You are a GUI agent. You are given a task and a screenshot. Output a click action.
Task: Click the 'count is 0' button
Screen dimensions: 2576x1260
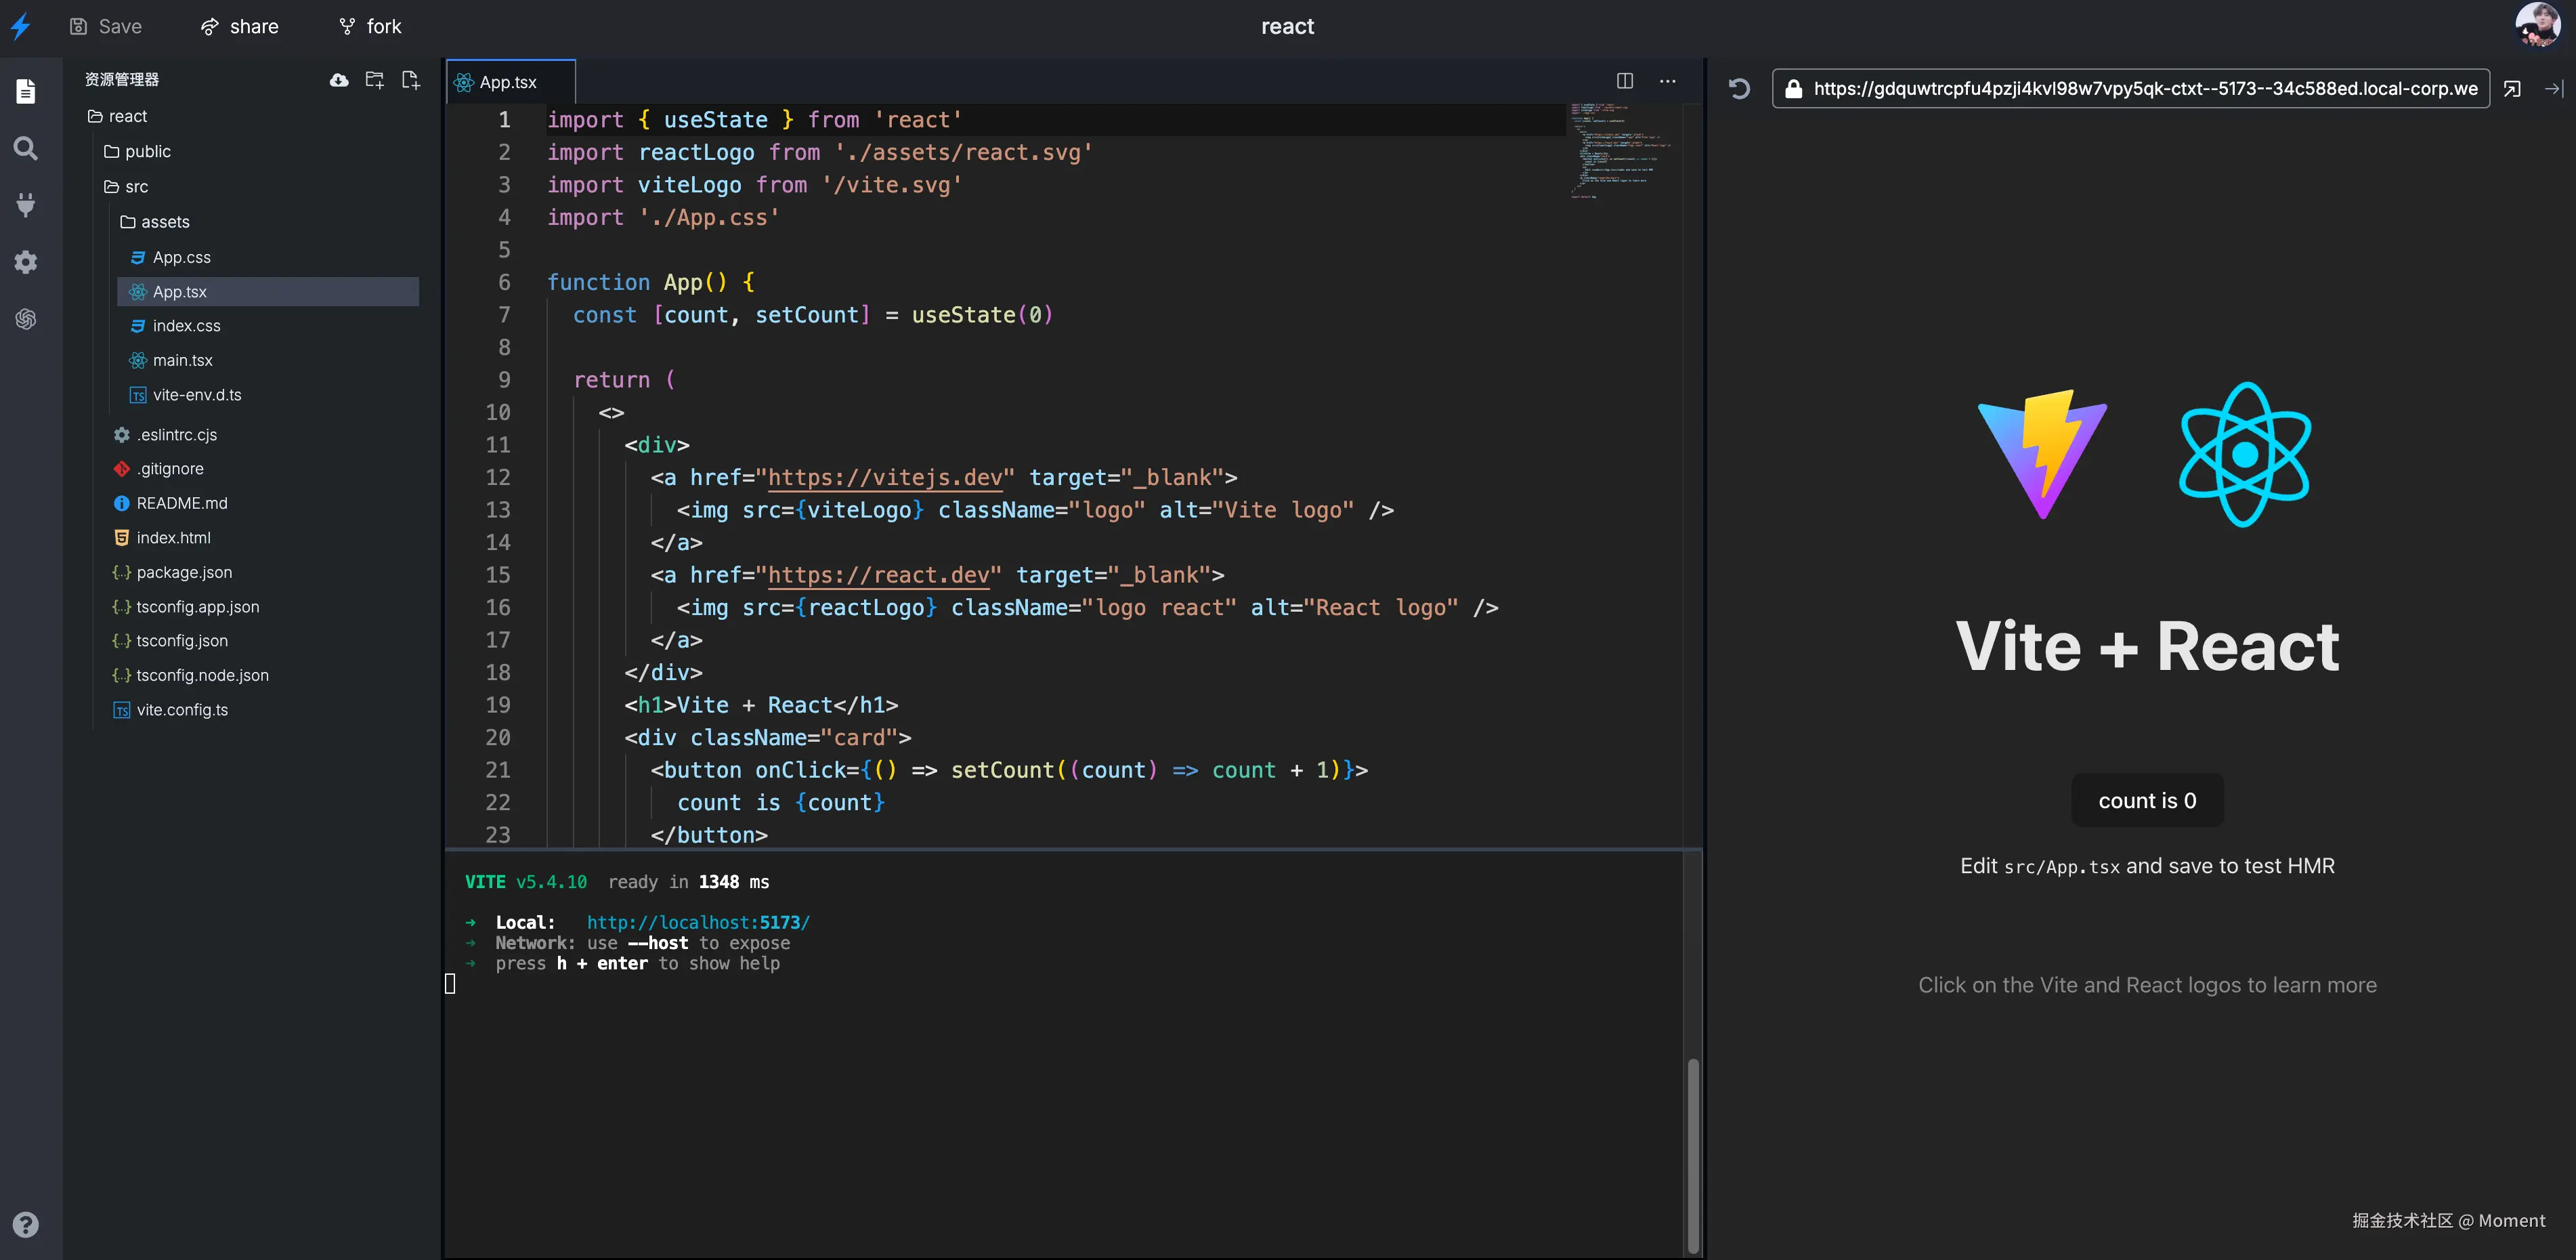[x=2147, y=800]
